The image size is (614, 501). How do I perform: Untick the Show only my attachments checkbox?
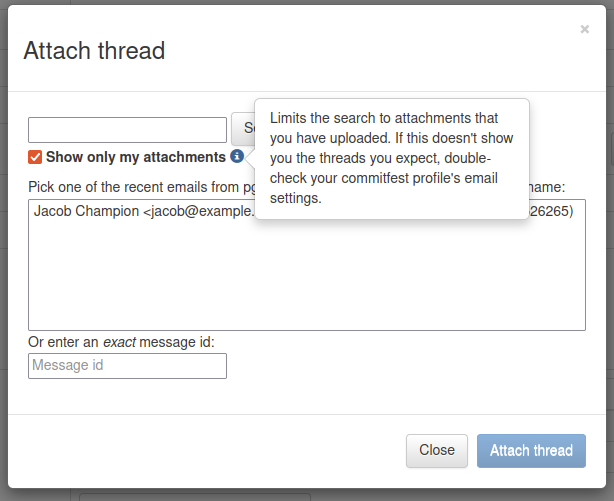point(35,157)
